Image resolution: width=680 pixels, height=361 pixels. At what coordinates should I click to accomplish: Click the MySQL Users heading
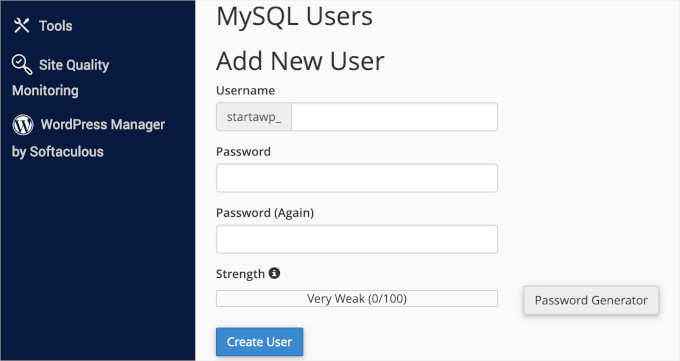click(x=294, y=16)
